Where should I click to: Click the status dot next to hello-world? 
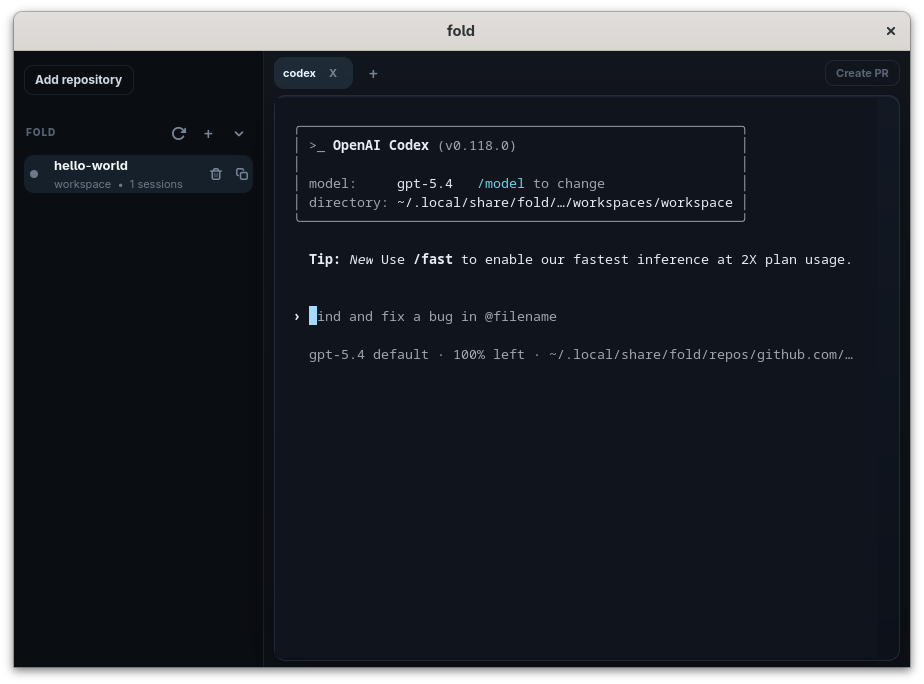[34, 173]
